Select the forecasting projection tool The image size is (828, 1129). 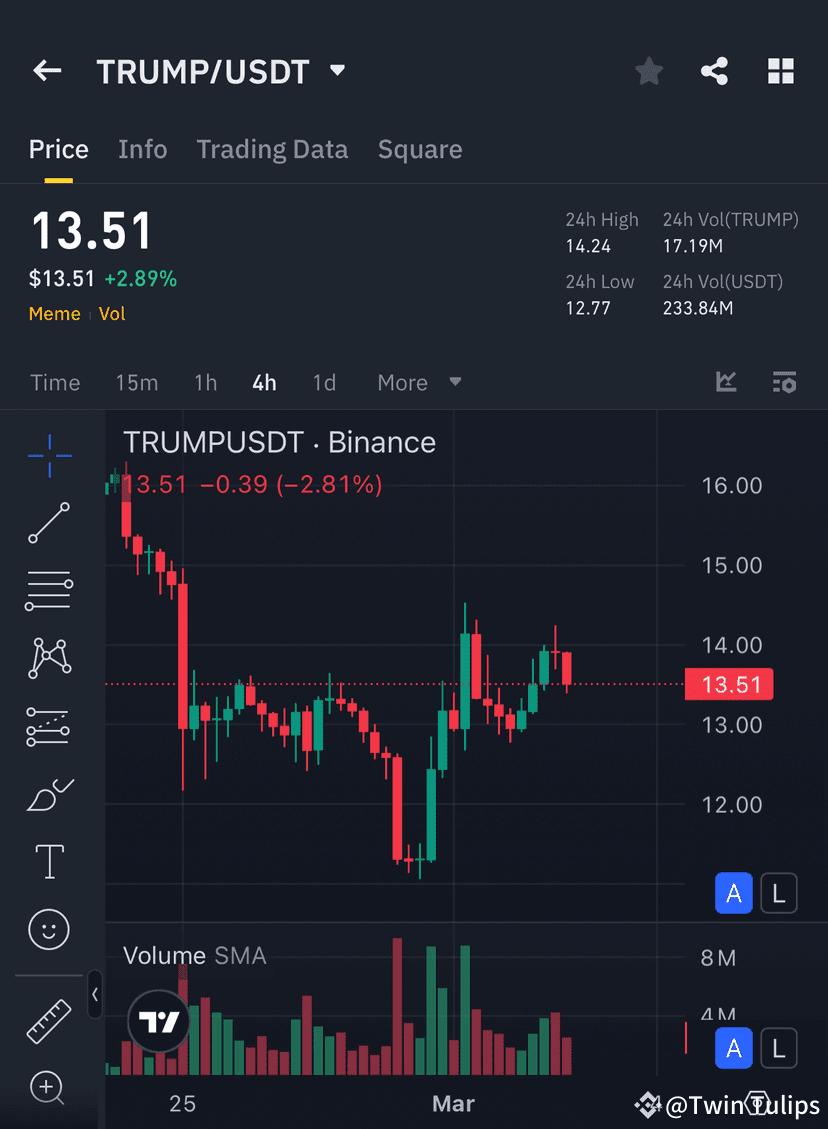[48, 726]
